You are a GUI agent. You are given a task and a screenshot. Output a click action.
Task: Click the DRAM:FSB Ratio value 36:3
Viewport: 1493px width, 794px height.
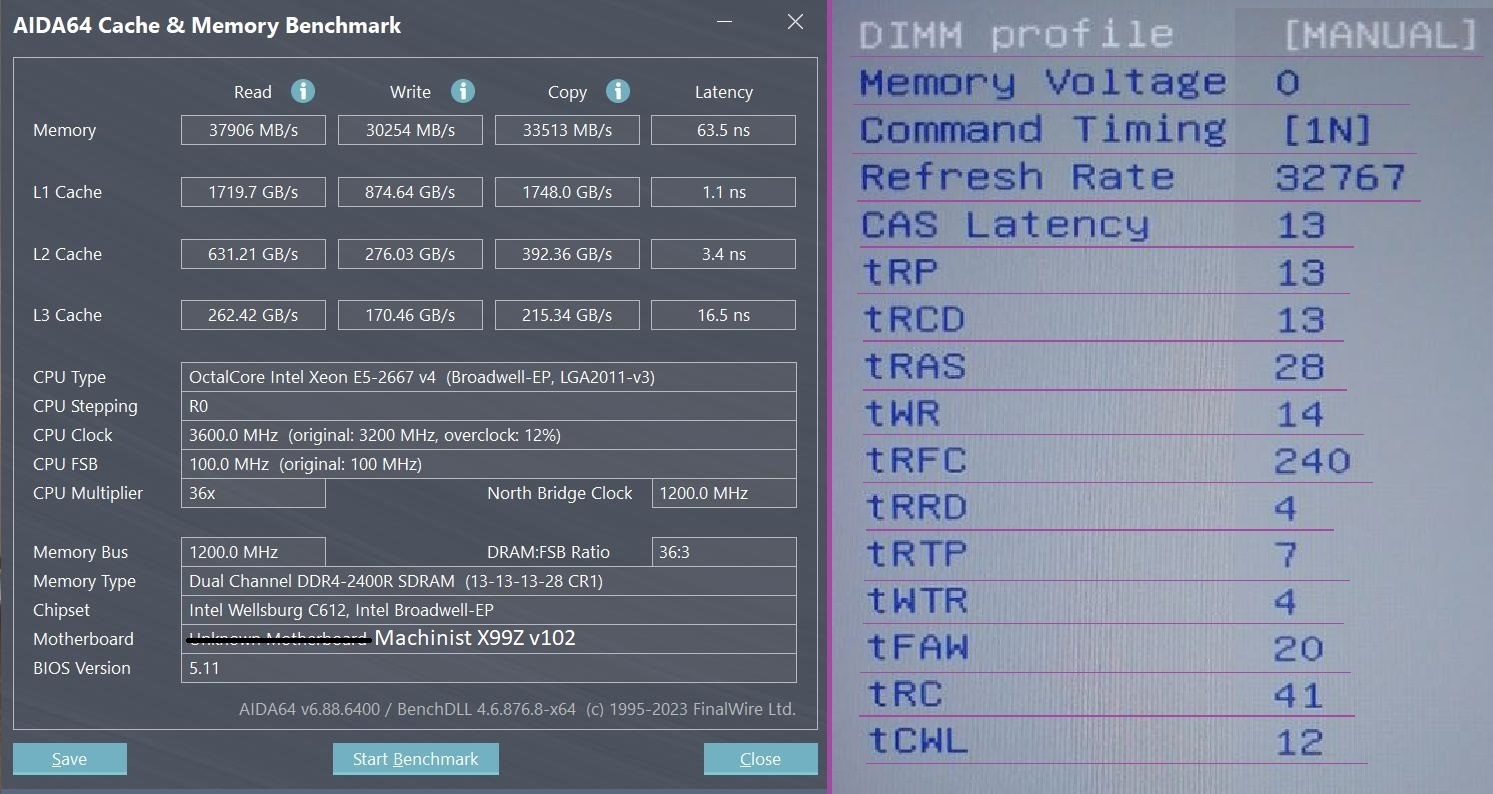coord(724,552)
